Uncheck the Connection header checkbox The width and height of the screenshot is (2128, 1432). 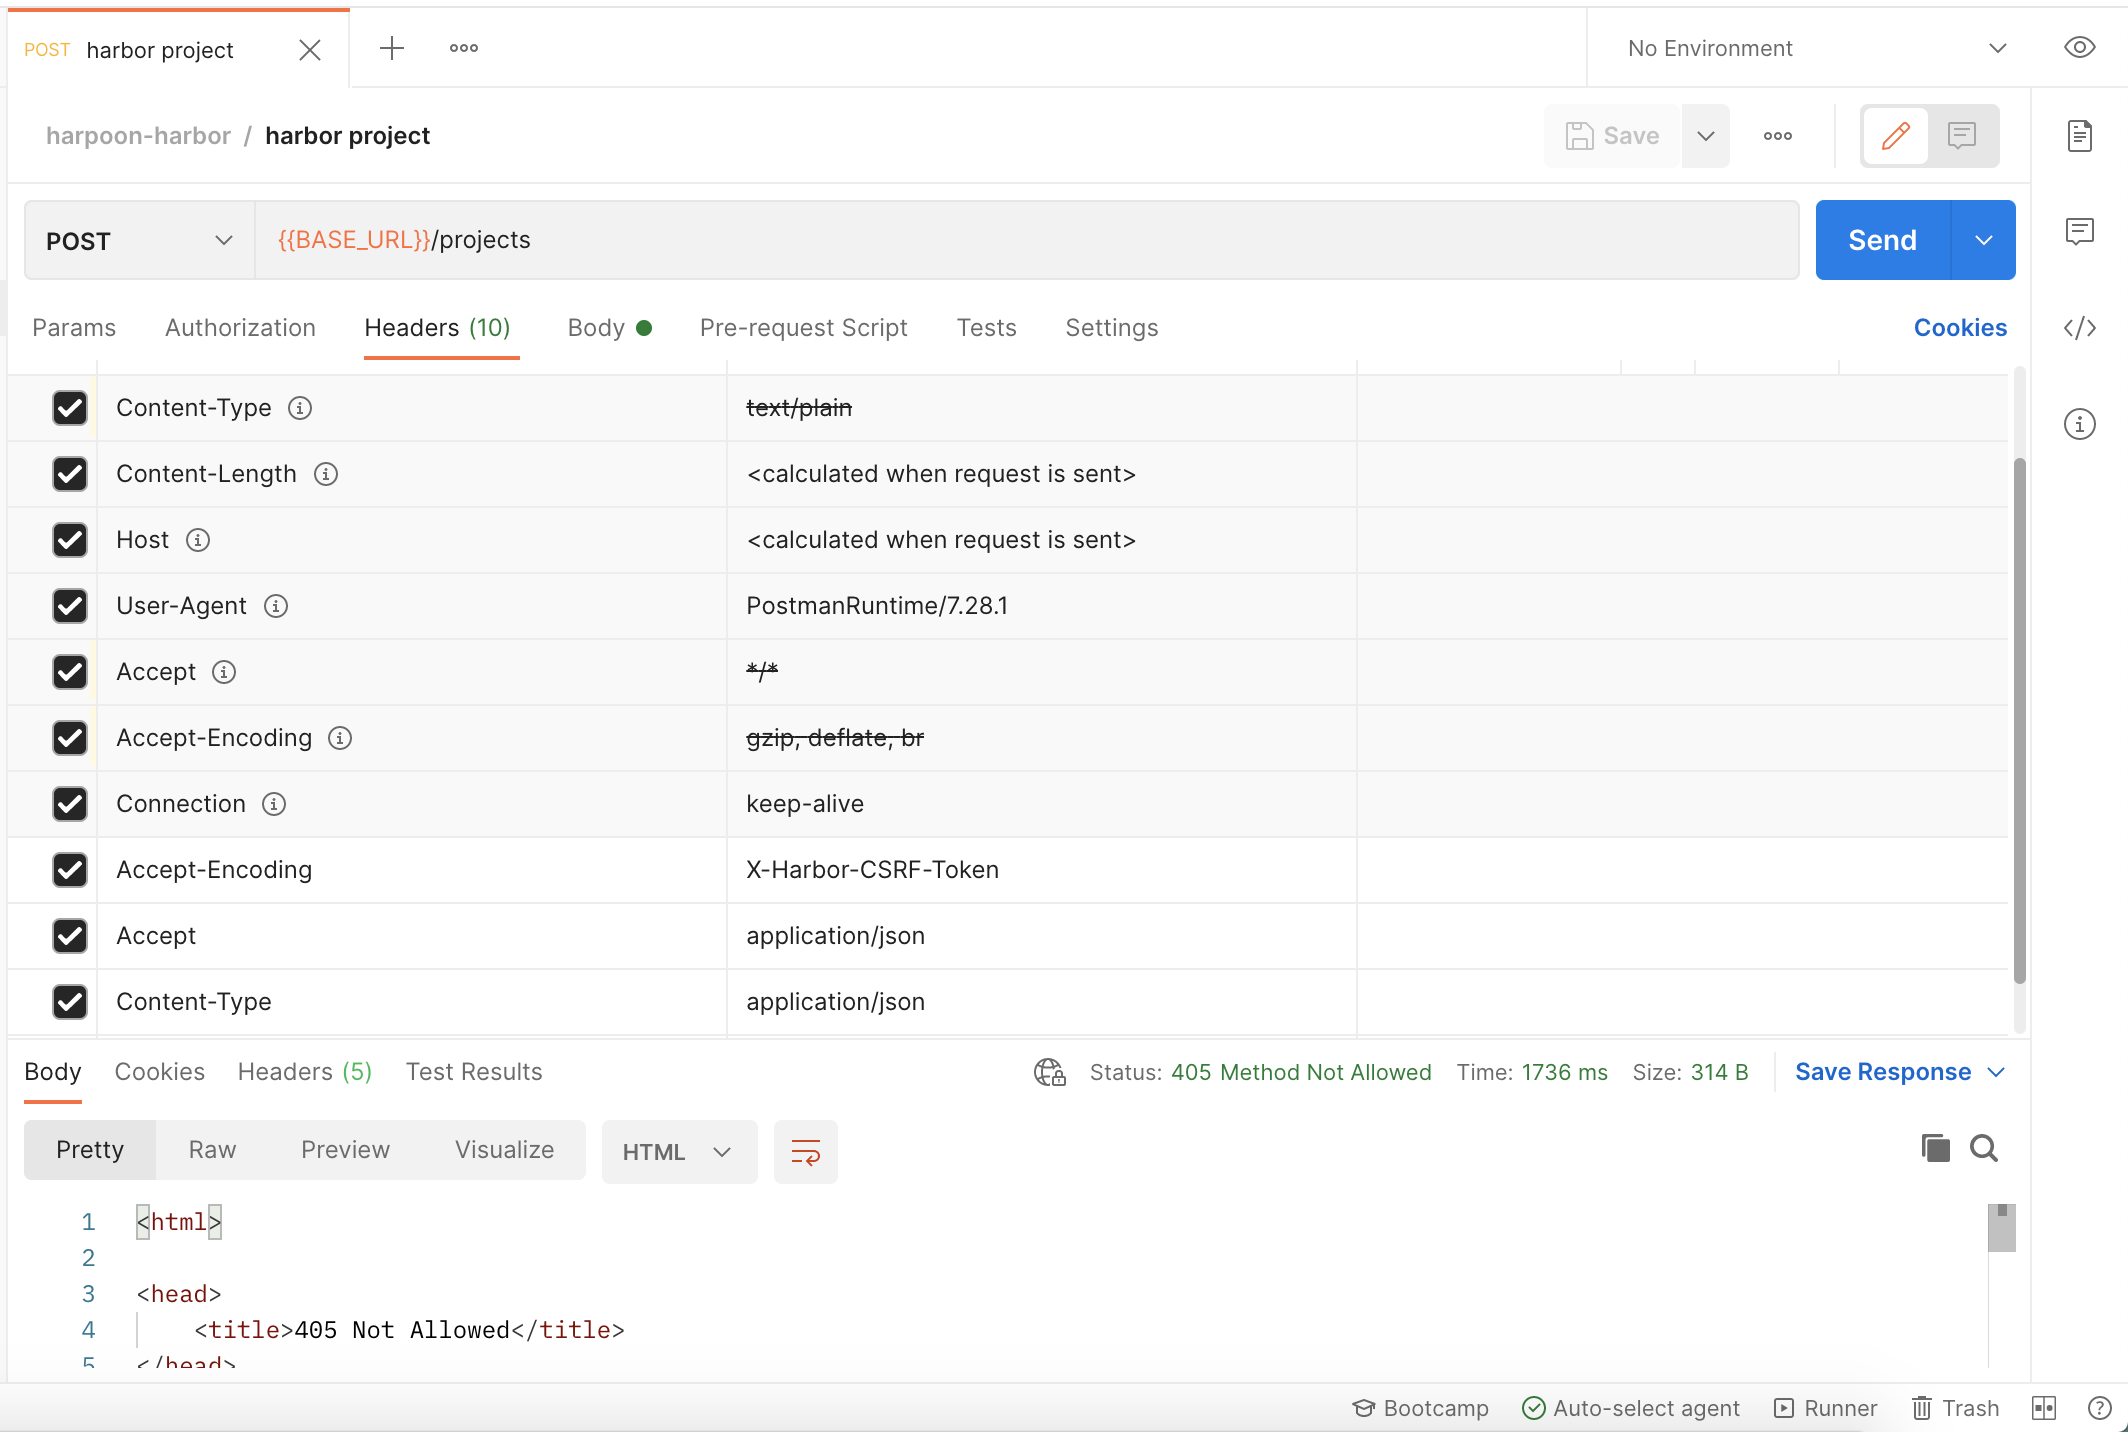[x=70, y=804]
